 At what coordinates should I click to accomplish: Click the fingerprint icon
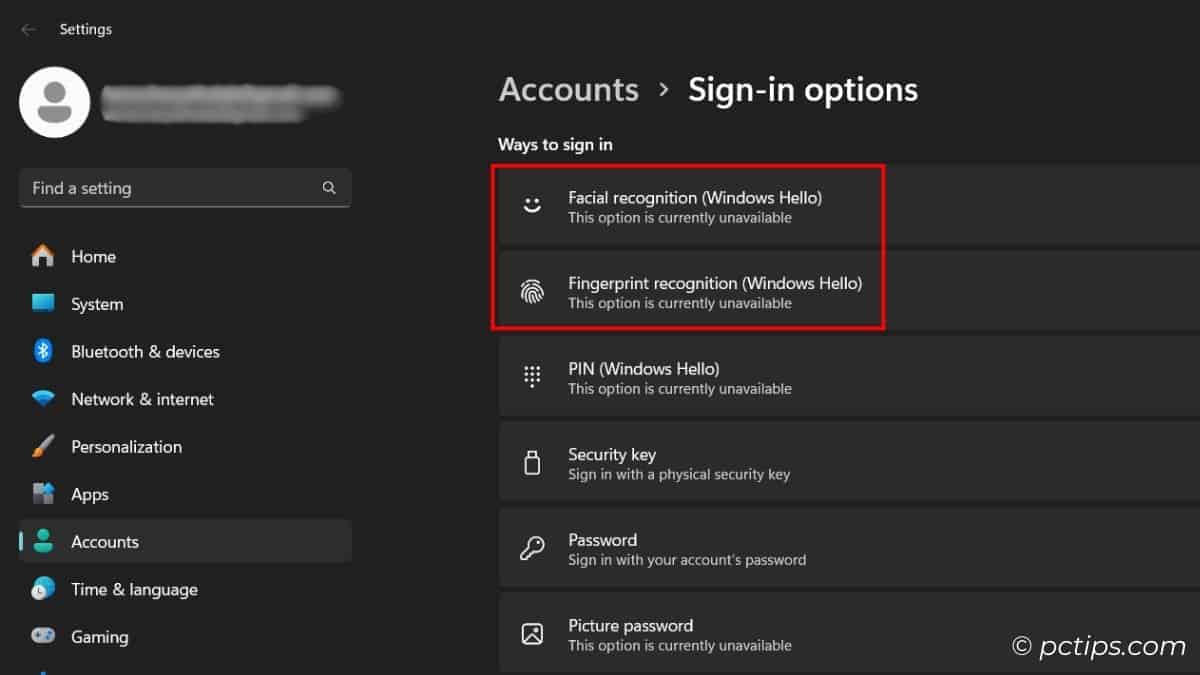(x=532, y=292)
